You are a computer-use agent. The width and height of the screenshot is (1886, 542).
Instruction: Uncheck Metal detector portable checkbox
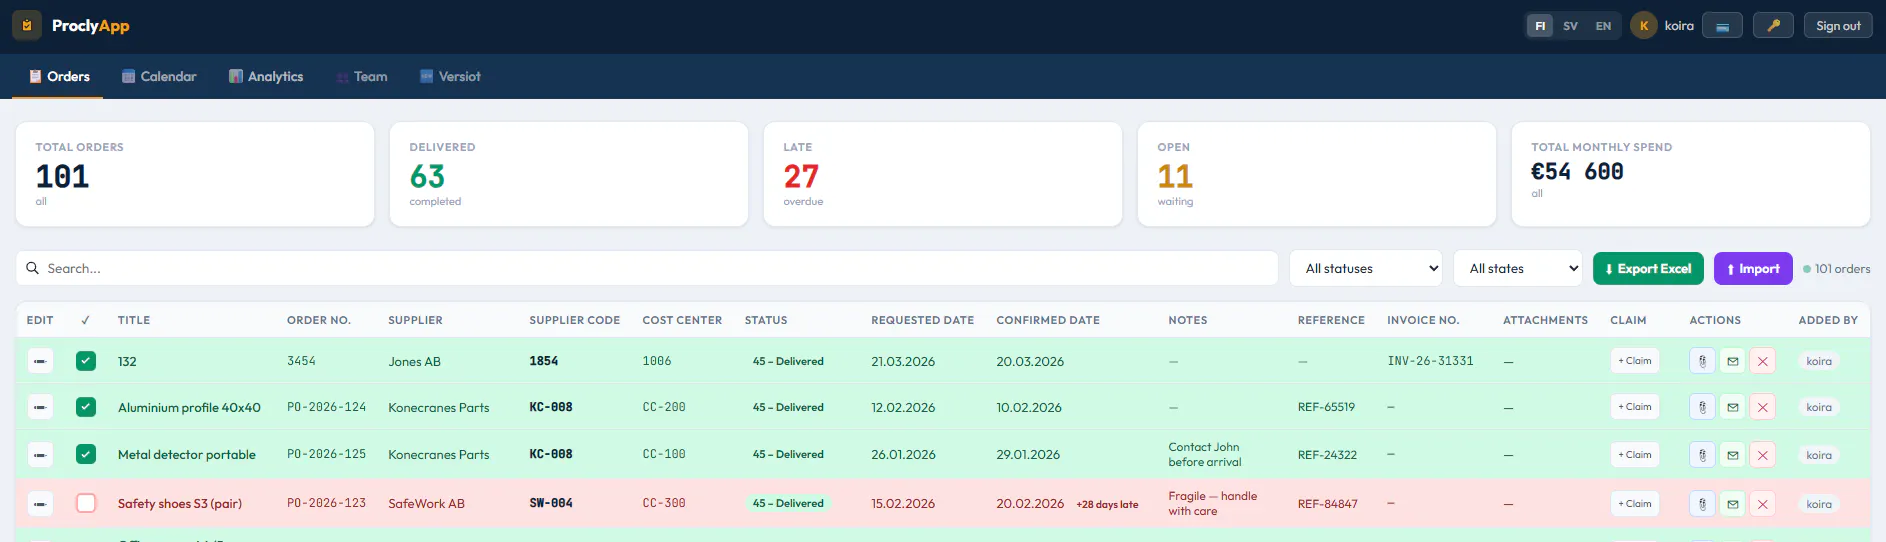click(86, 454)
